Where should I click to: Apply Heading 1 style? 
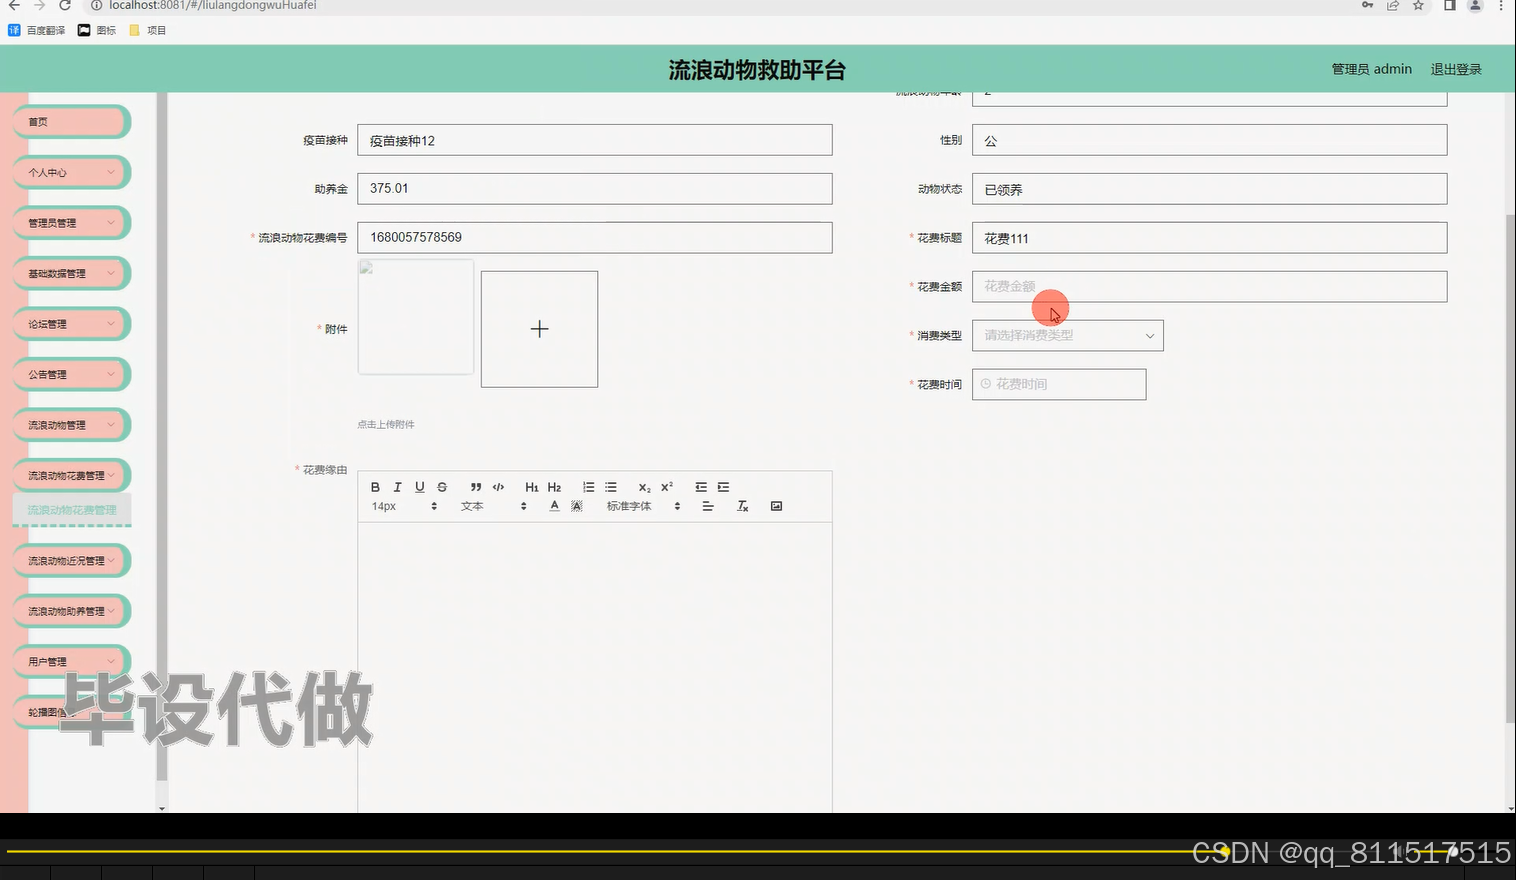coord(531,487)
